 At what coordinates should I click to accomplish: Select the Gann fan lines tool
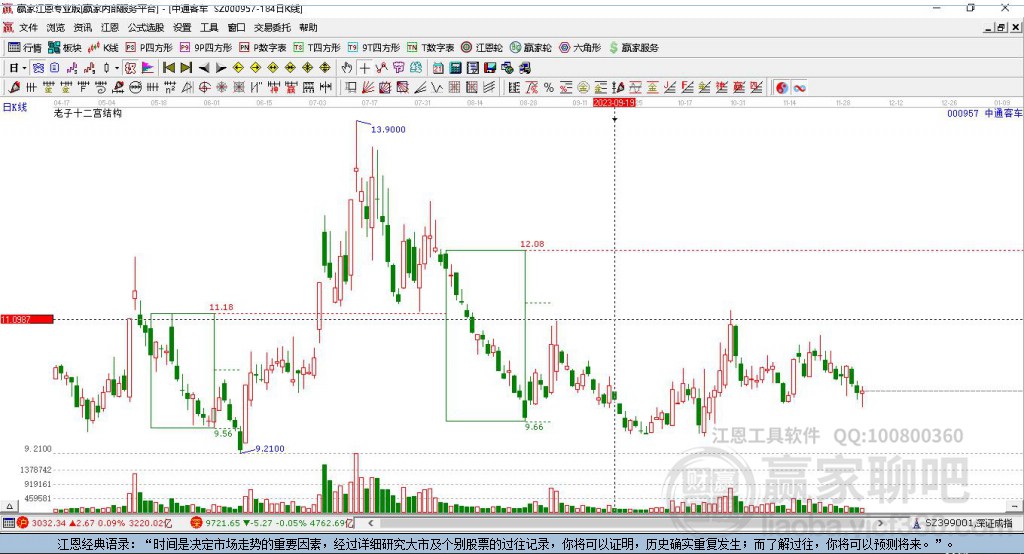click(368, 88)
